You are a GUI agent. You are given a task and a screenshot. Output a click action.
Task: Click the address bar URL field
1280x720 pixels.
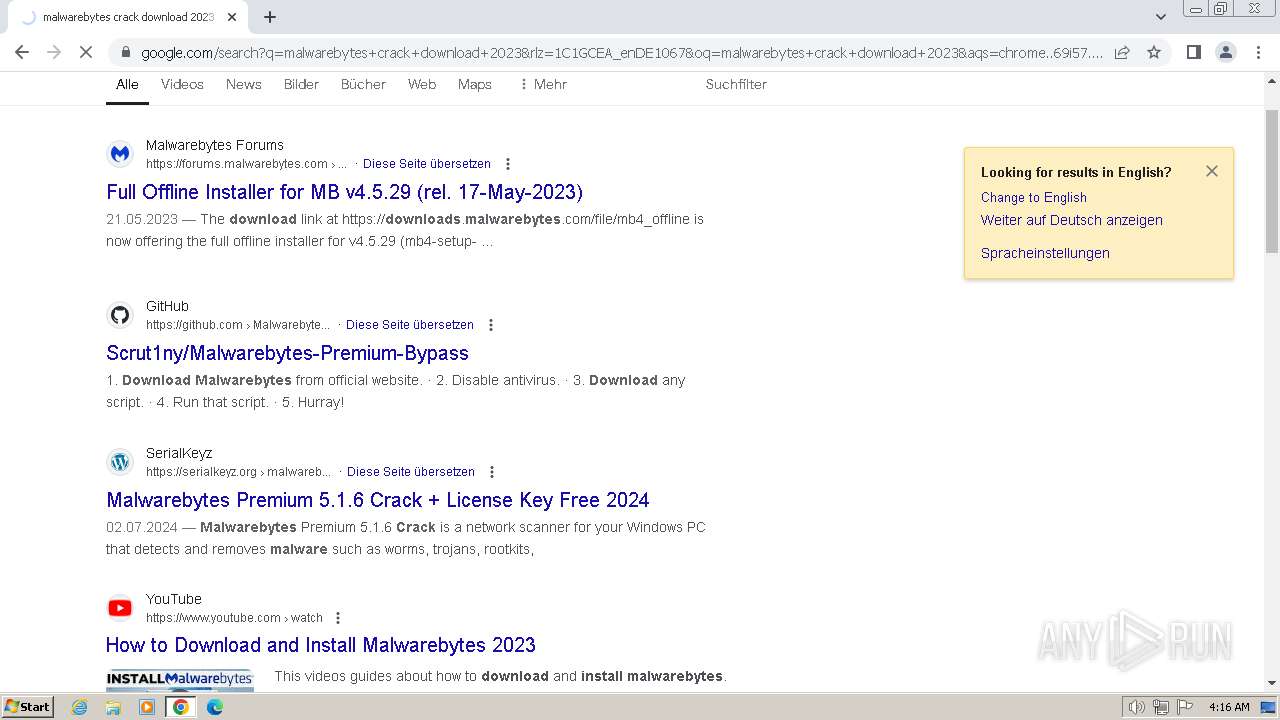tap(620, 52)
